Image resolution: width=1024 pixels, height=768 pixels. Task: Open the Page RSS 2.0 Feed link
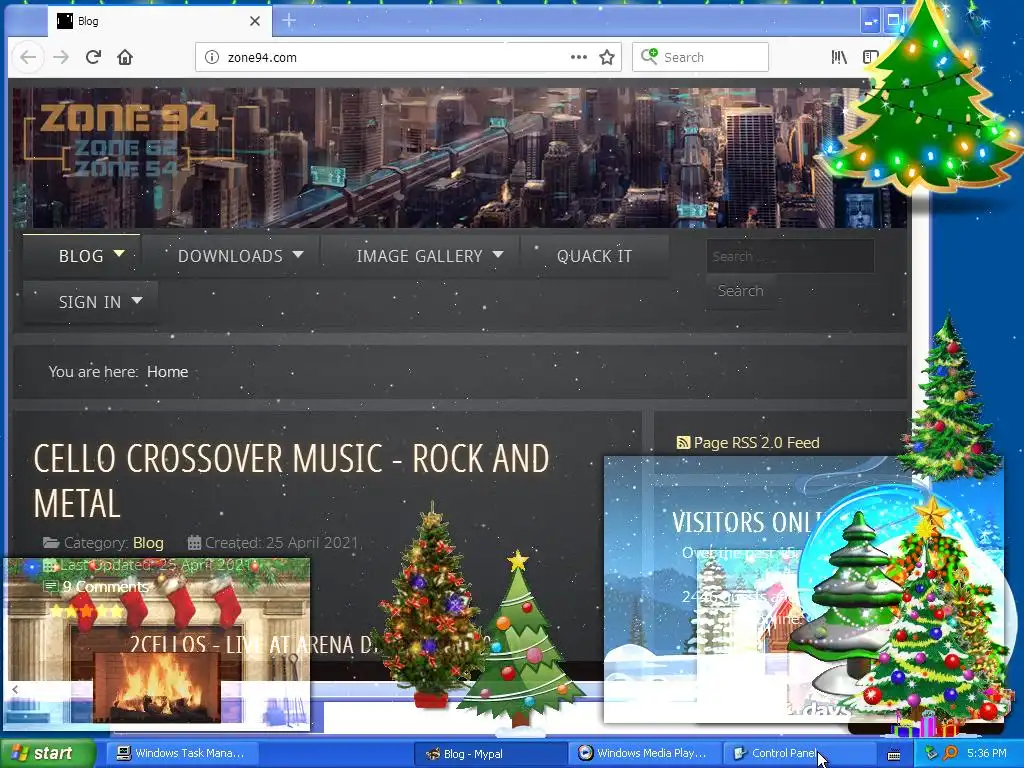click(x=756, y=443)
